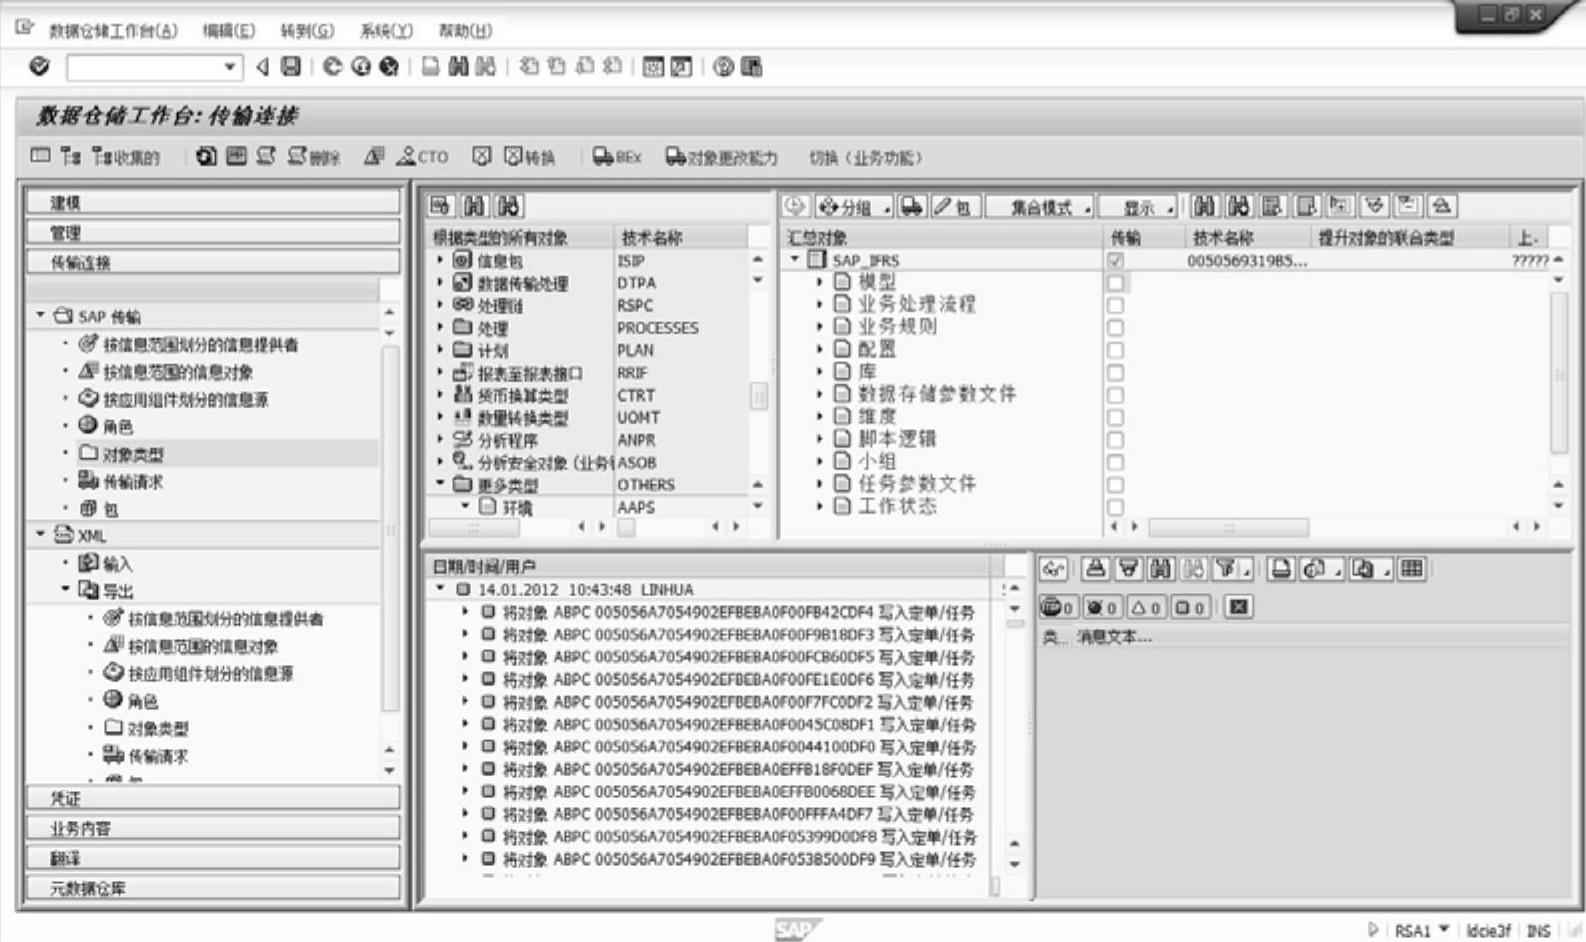Click the glasses display icon in message panel
The height and width of the screenshot is (942, 1586).
pos(1053,569)
